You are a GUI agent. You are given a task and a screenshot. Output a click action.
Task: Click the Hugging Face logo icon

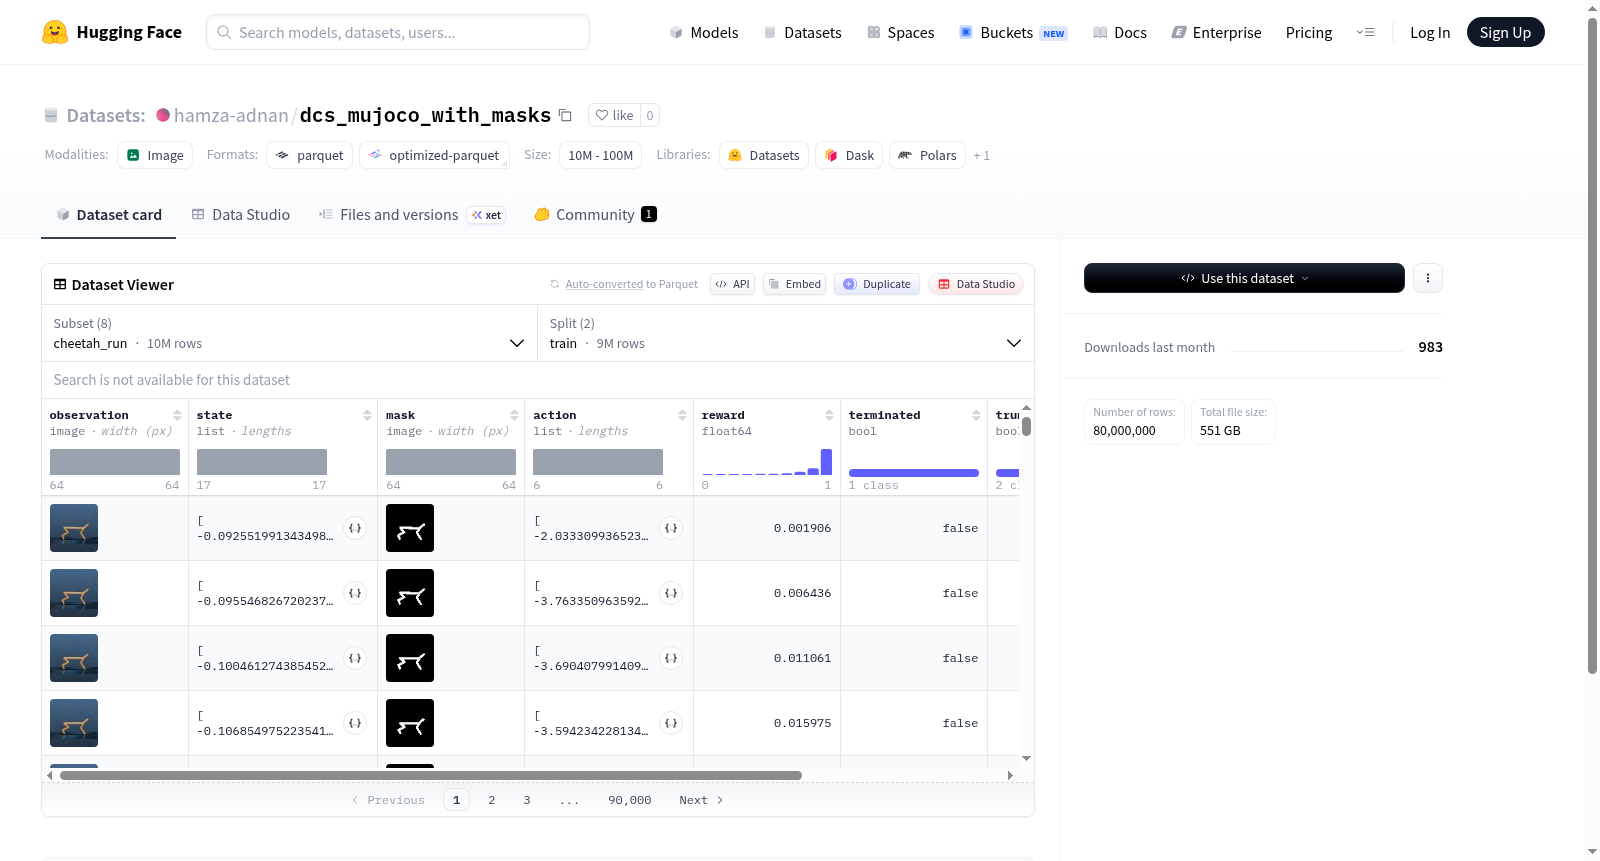click(55, 32)
